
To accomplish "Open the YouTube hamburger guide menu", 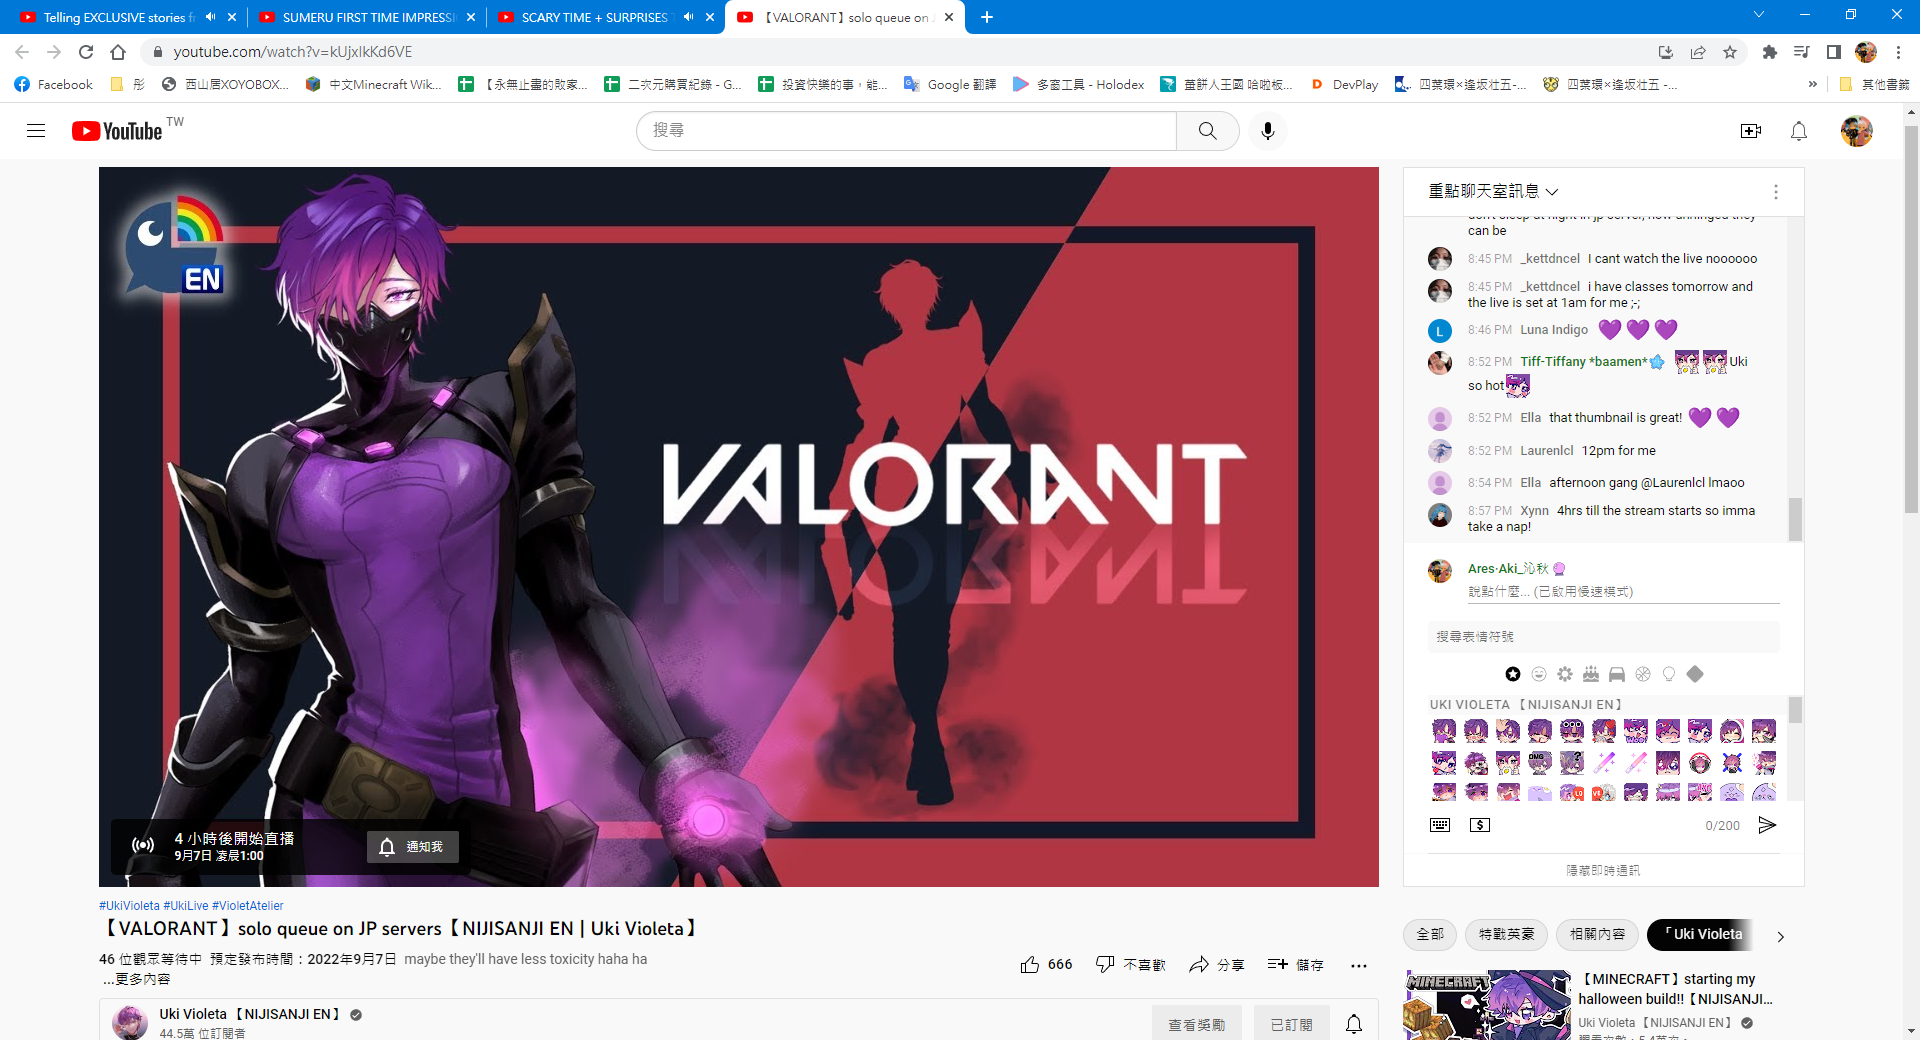I will tap(36, 131).
